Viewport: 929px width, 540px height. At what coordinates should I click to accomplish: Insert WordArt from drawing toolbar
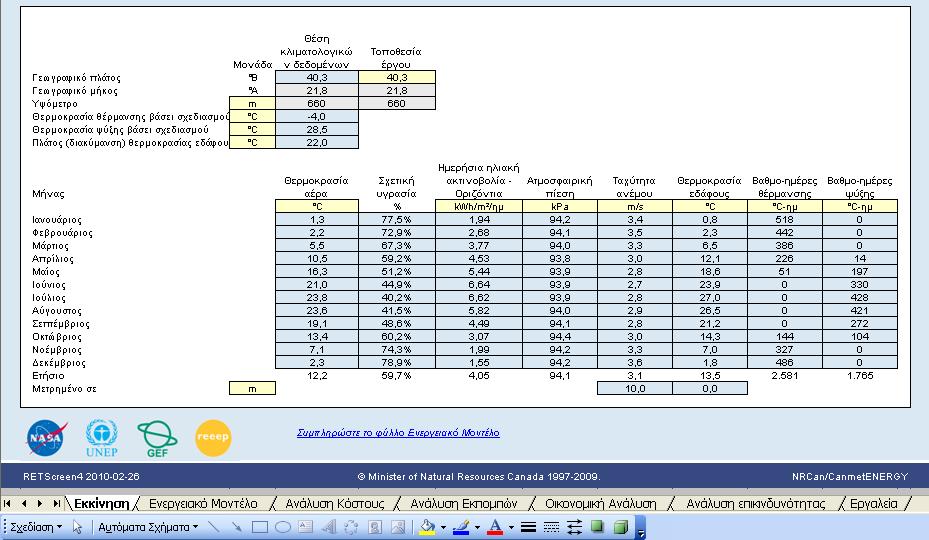pos(328,527)
